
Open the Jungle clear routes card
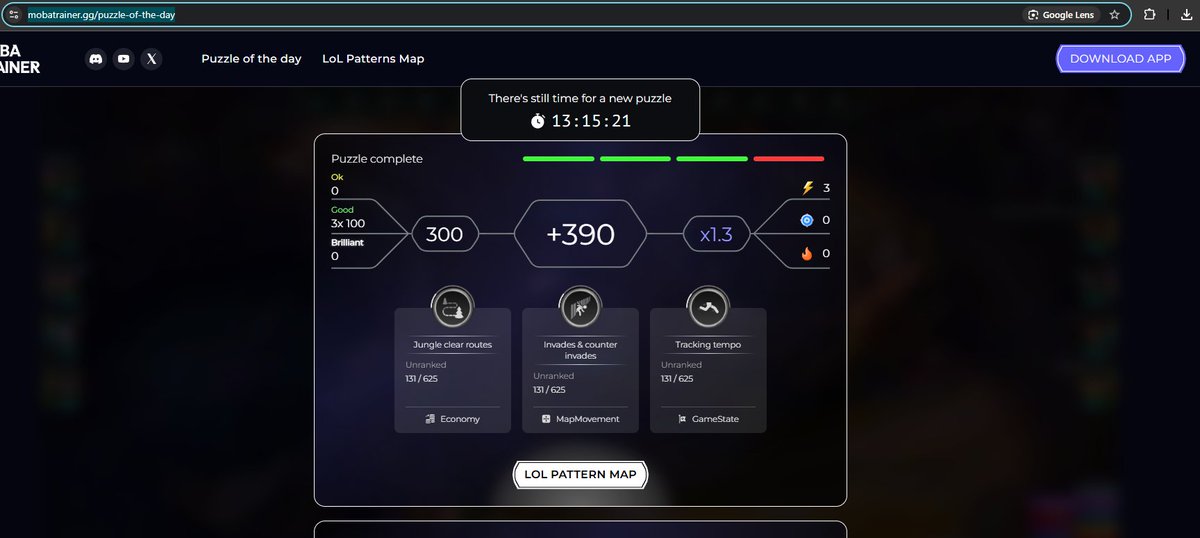[x=452, y=370]
